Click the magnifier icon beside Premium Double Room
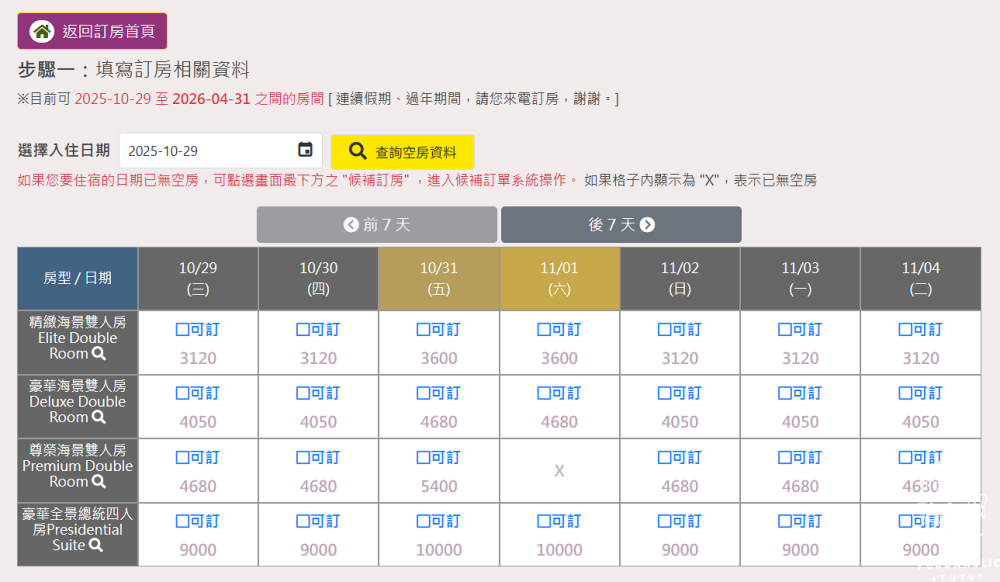Image resolution: width=1000 pixels, height=582 pixels. (x=99, y=482)
